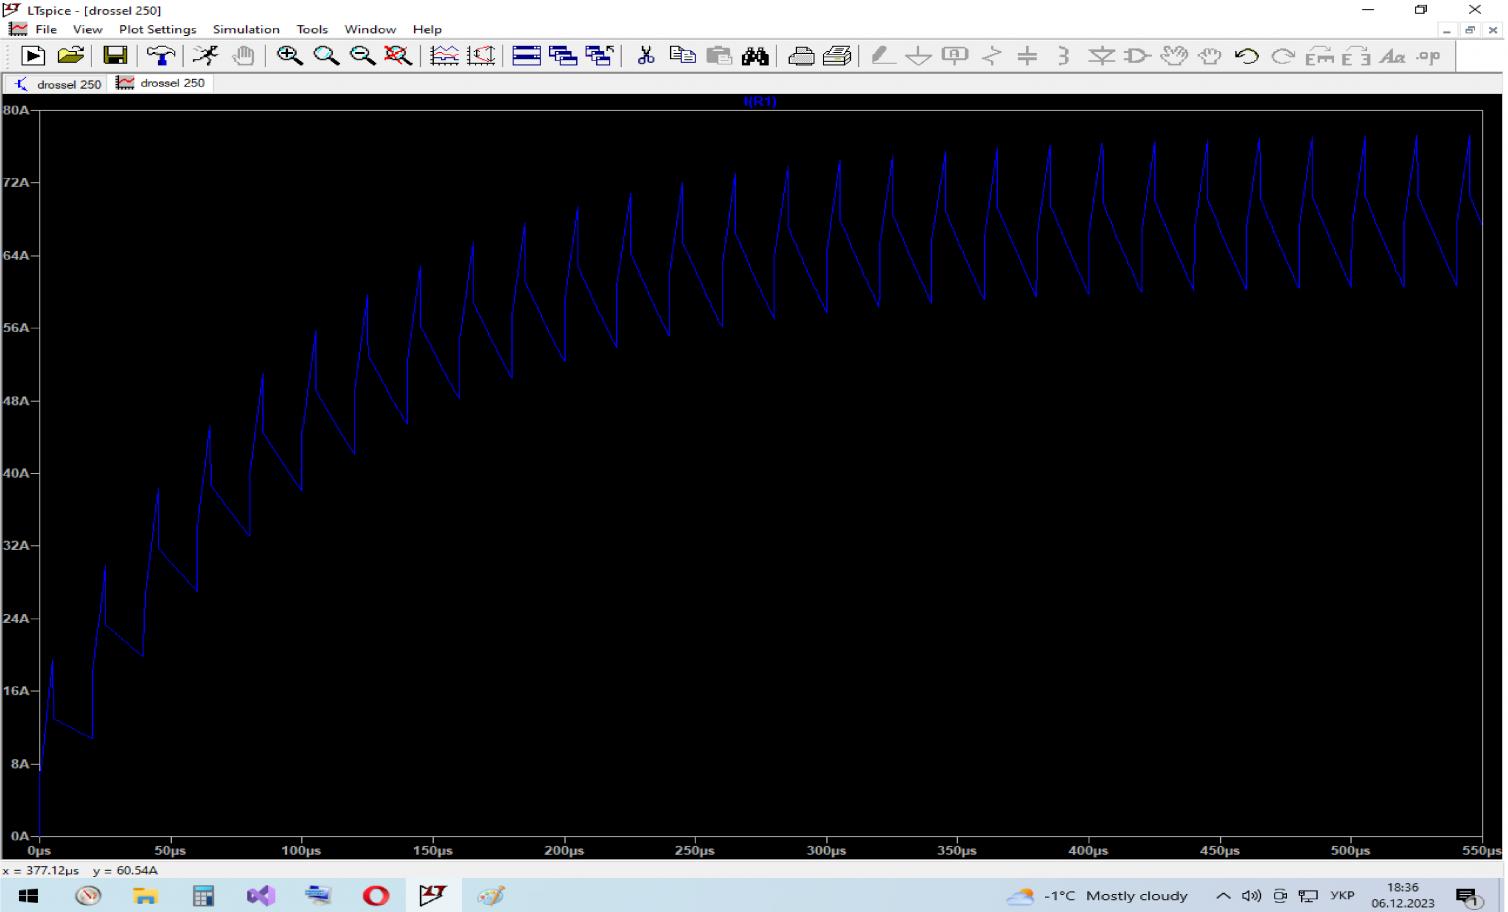Save the file with the floppy icon

[x=115, y=56]
